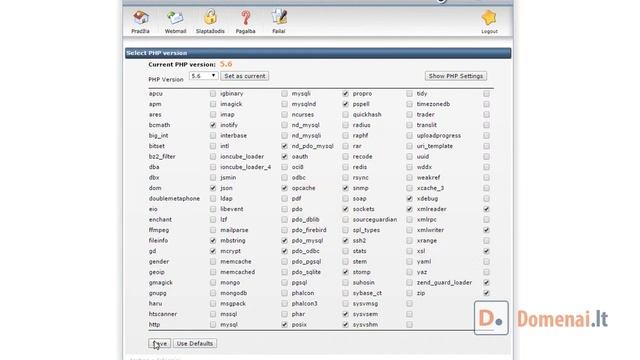Uncheck the mbstring extension checkbox

tap(284, 240)
